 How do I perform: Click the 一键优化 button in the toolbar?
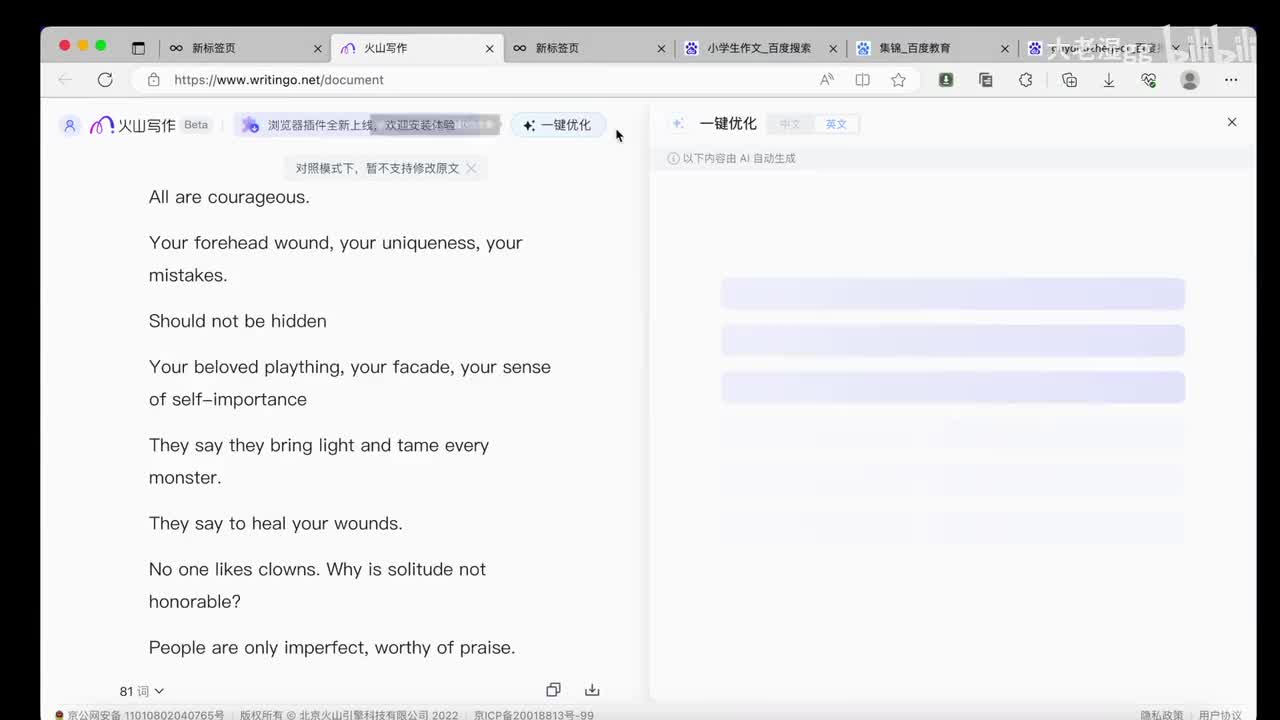click(557, 125)
